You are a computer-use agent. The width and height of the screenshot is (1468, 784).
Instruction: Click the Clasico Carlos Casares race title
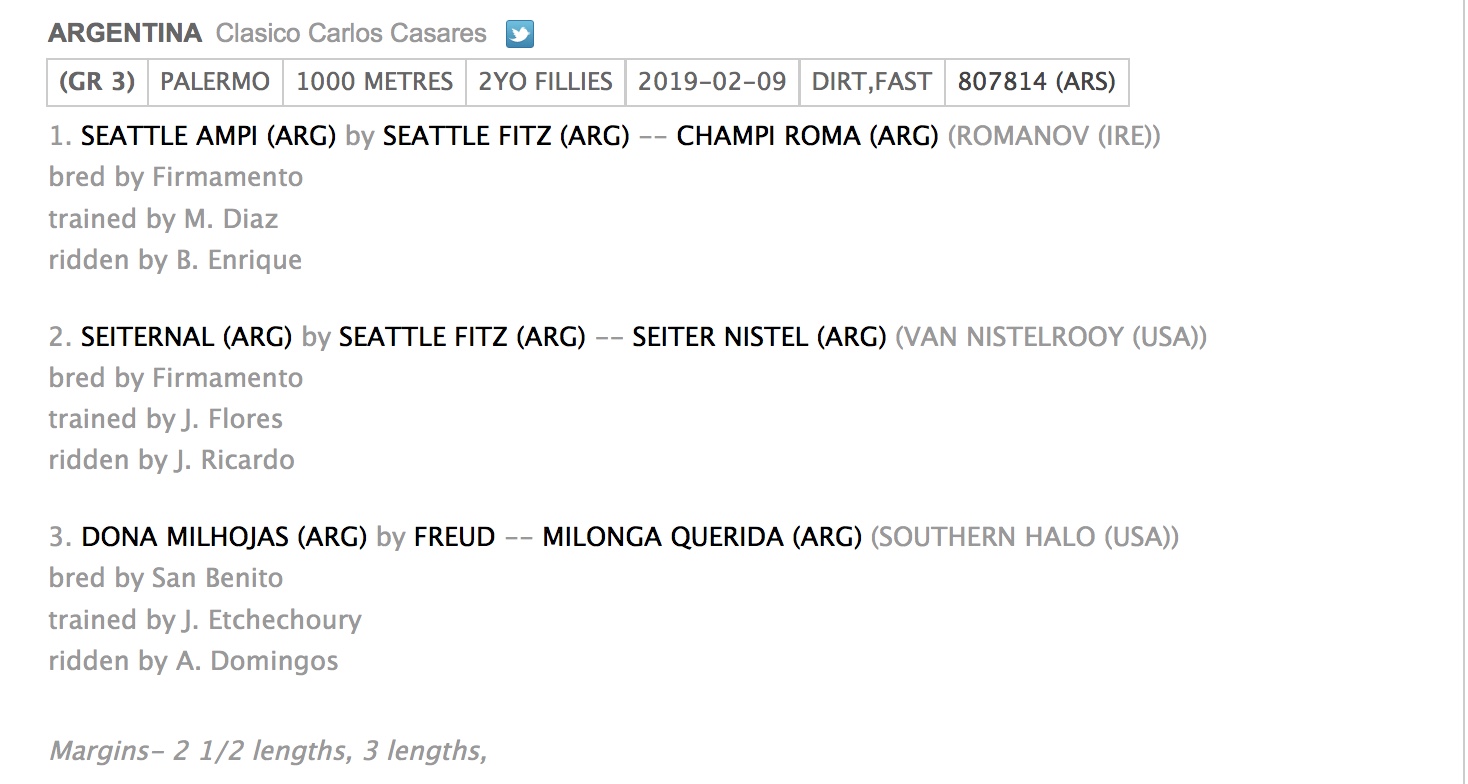click(x=352, y=33)
